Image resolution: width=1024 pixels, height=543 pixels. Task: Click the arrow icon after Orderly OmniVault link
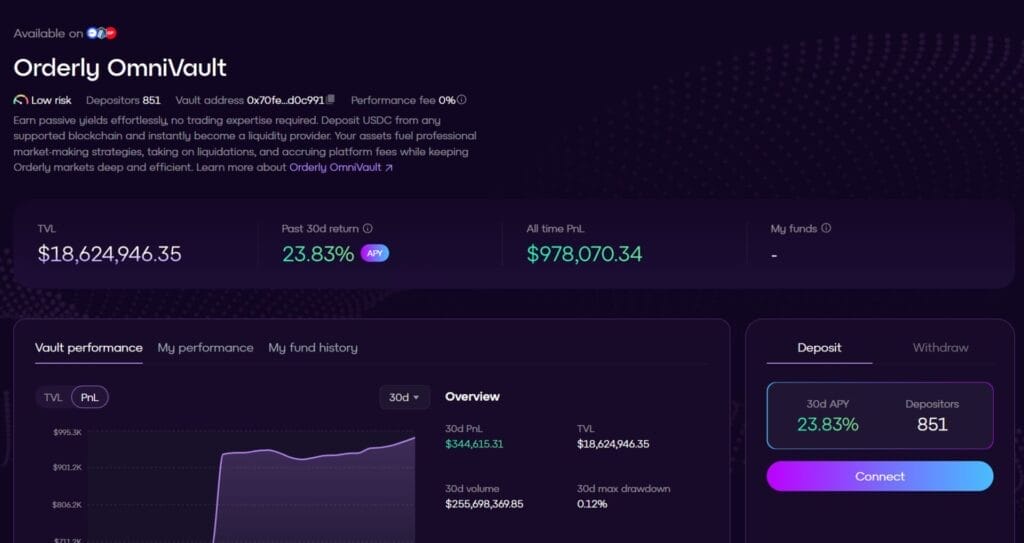[x=389, y=168]
